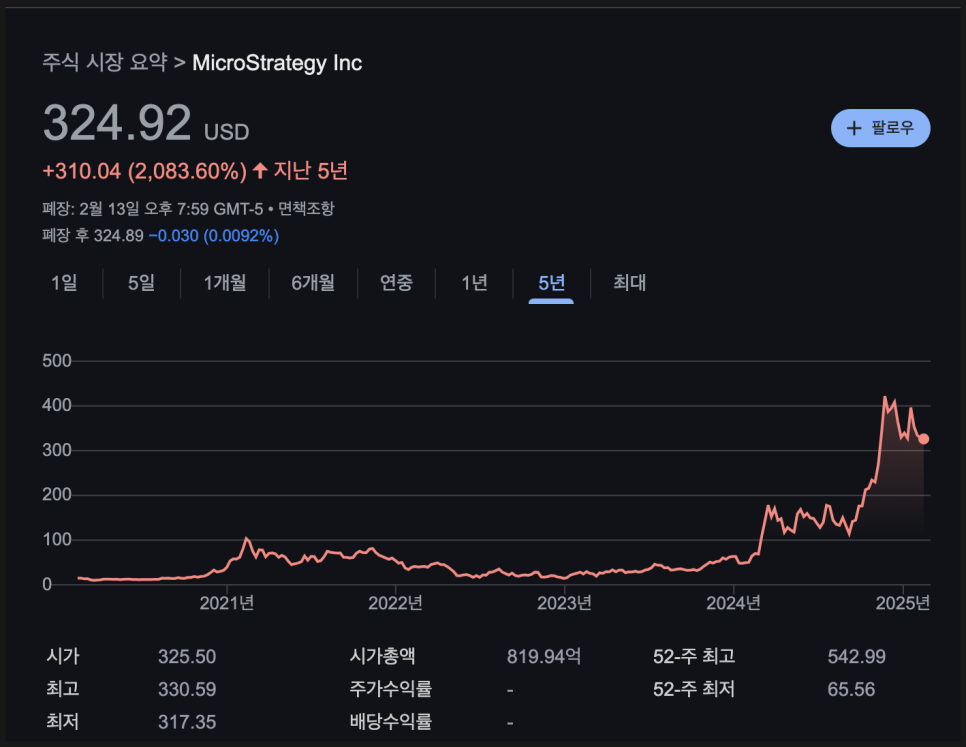This screenshot has width=966, height=747.
Task: Click the −0.030 (0.0092%) after-hours change
Action: [x=214, y=236]
